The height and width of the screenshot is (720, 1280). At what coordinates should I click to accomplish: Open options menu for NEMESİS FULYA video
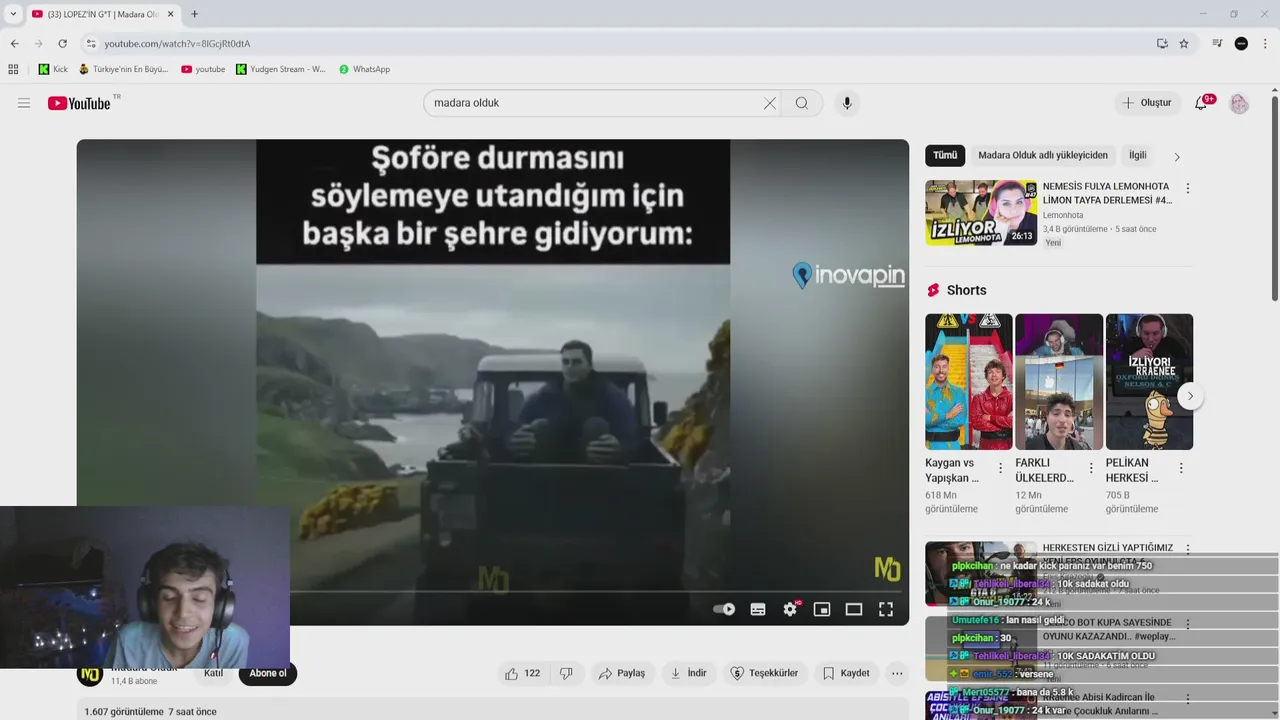pos(1188,188)
